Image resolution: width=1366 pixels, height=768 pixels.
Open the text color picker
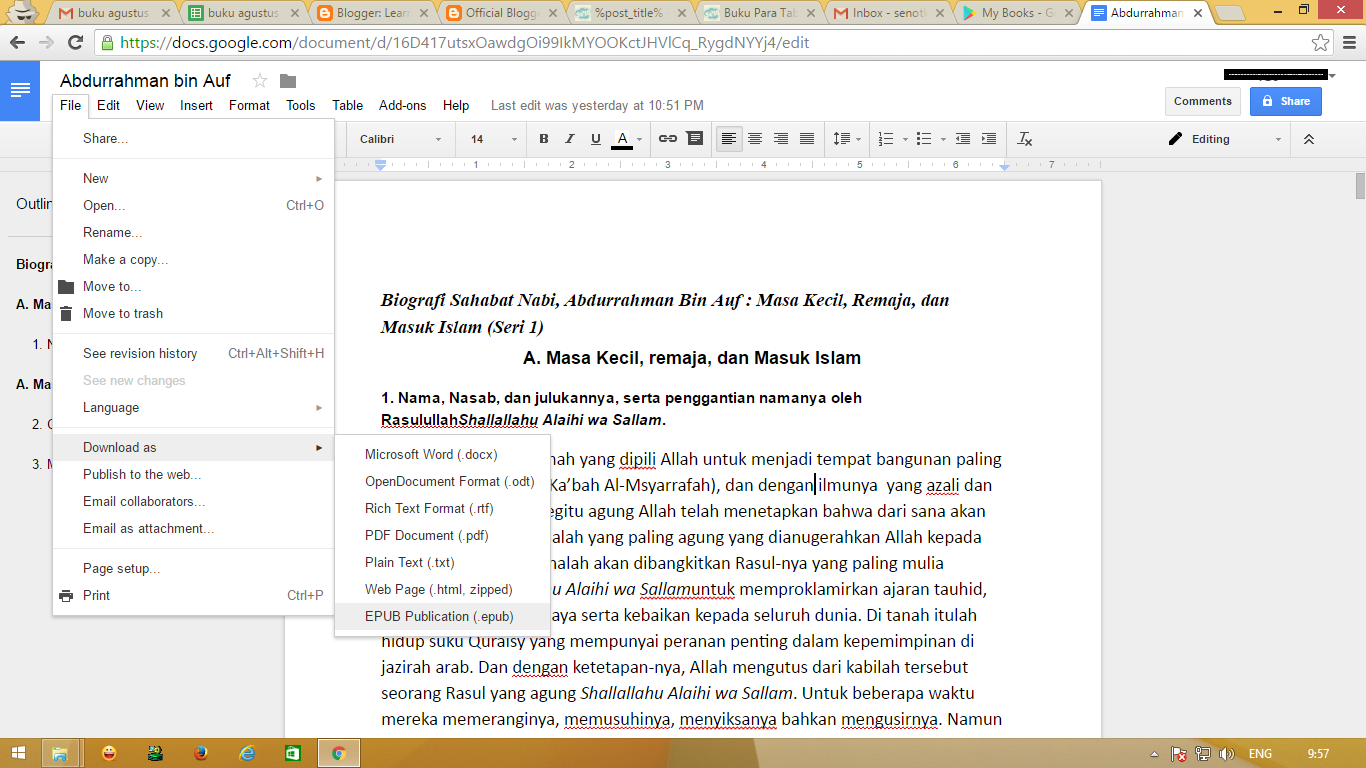click(622, 139)
